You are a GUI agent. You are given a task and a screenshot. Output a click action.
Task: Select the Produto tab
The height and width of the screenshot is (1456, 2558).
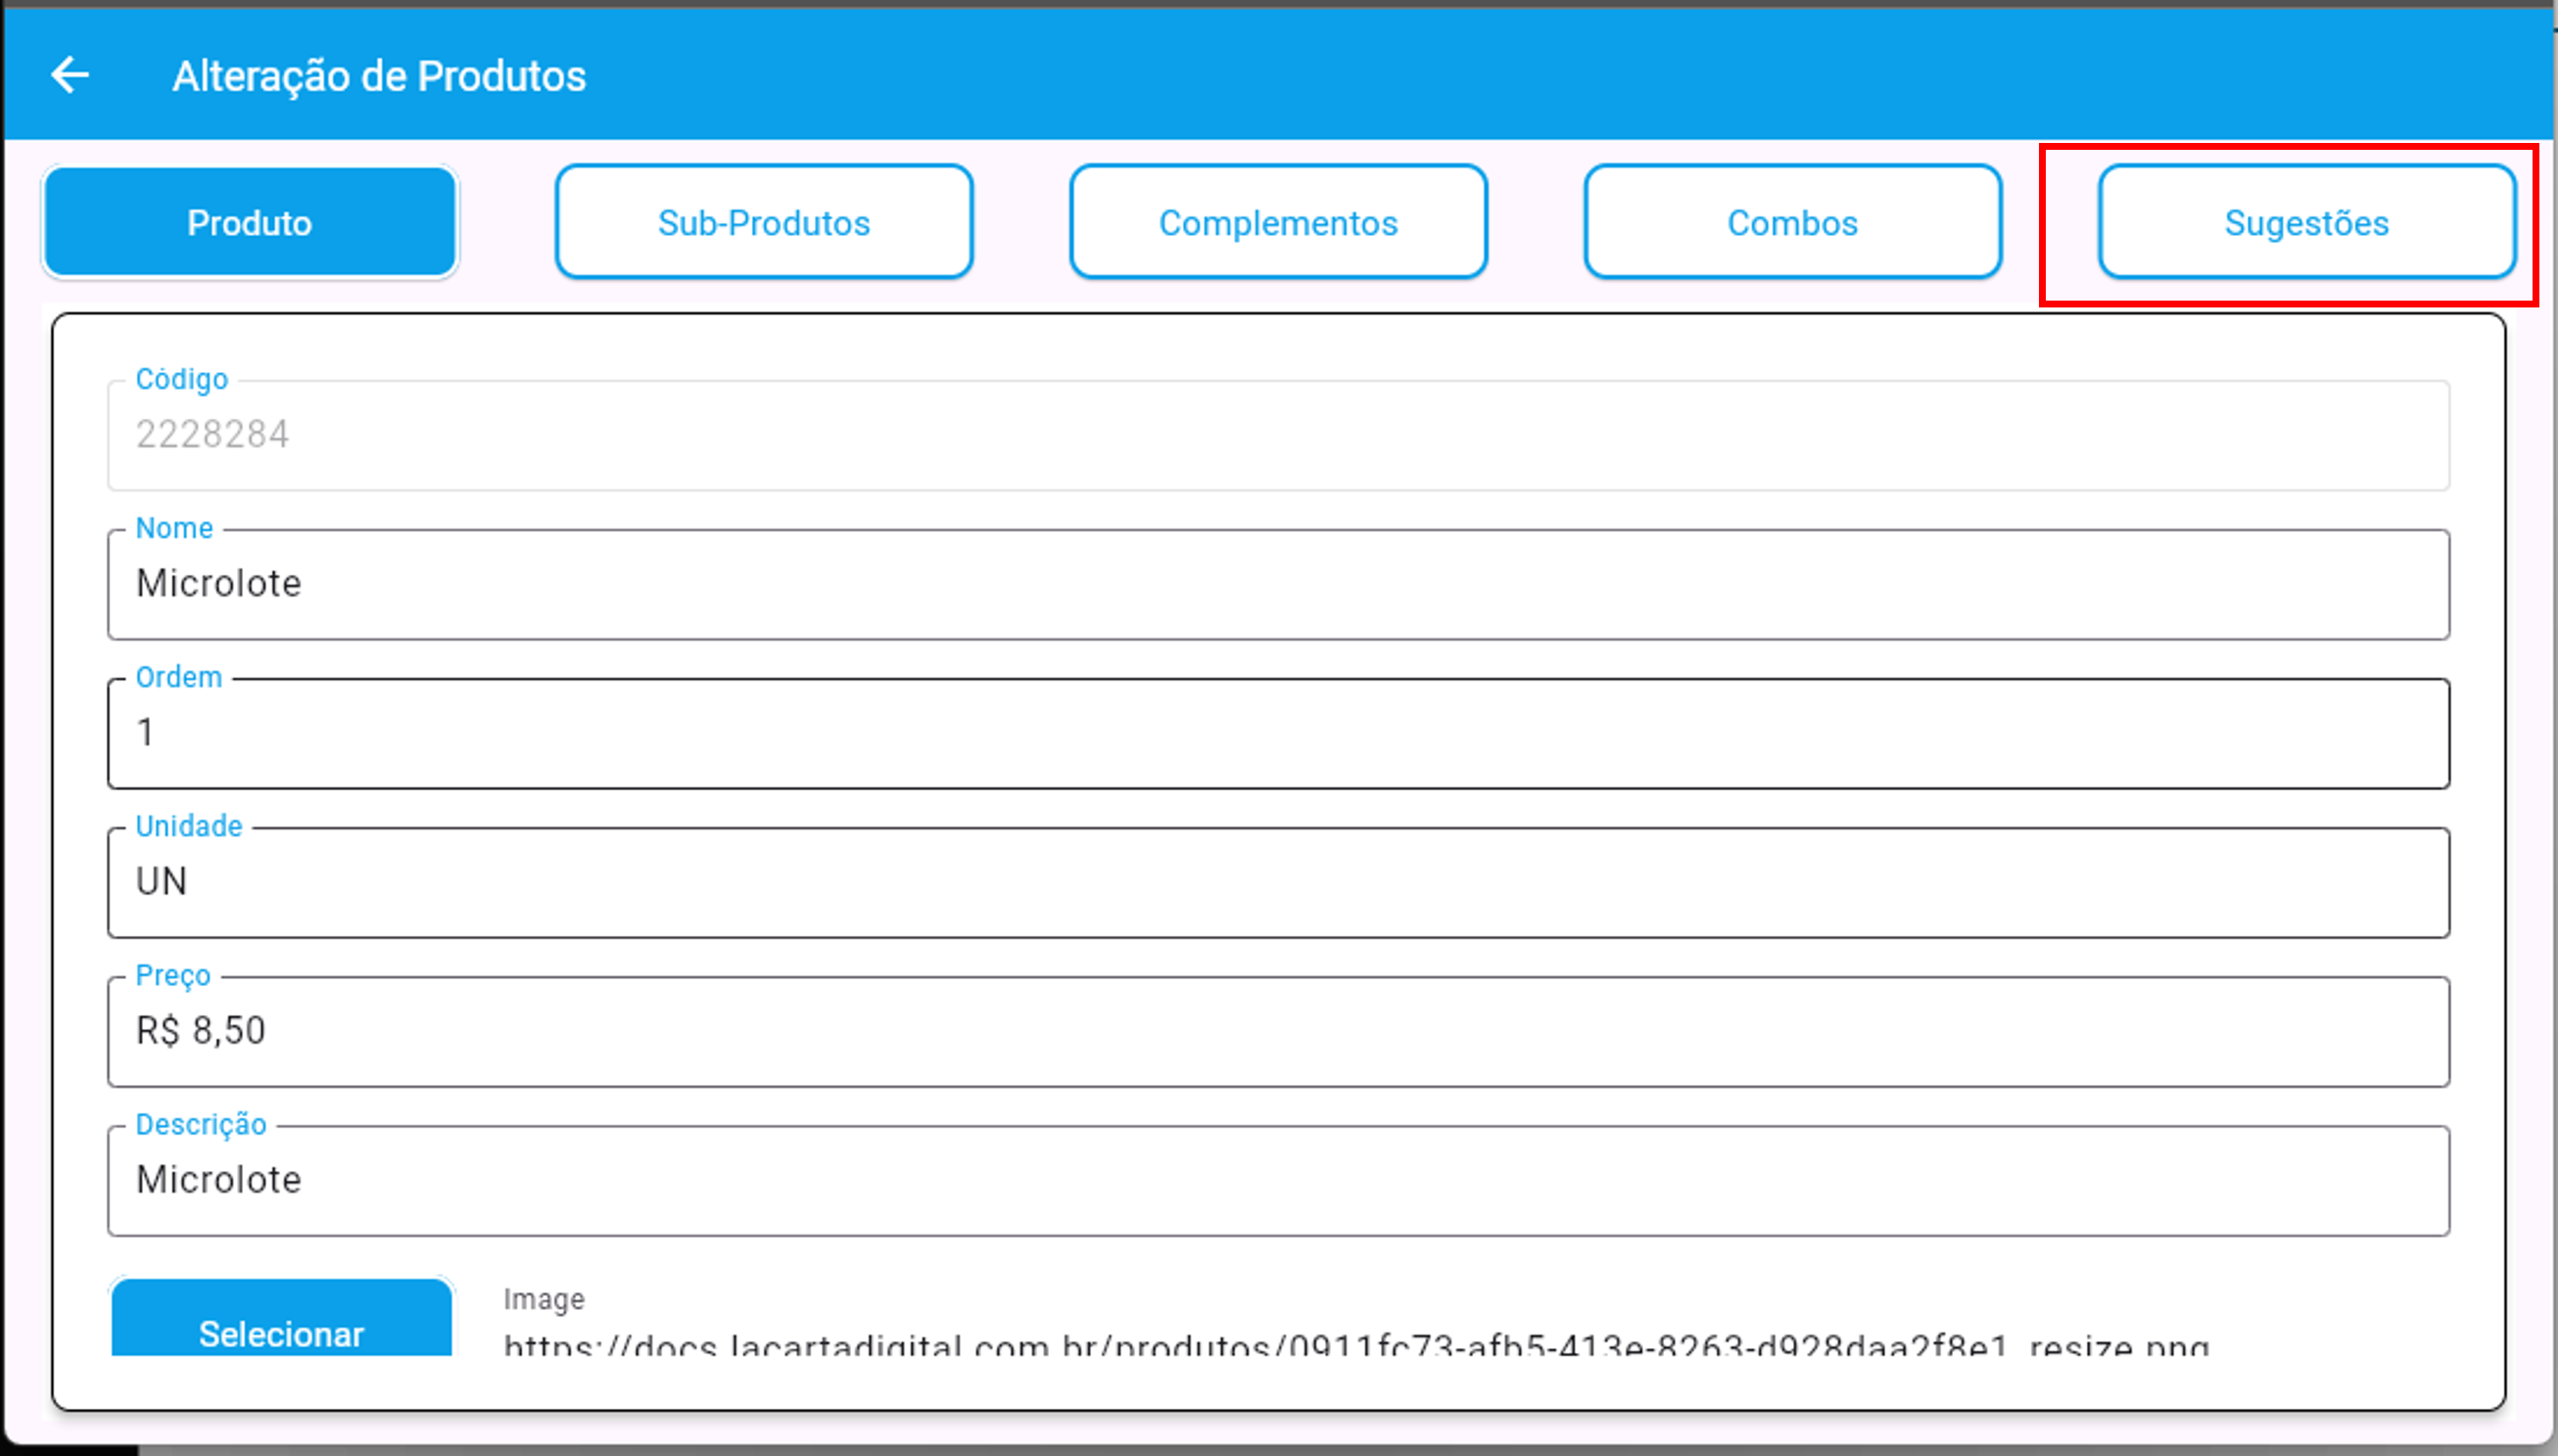tap(250, 222)
